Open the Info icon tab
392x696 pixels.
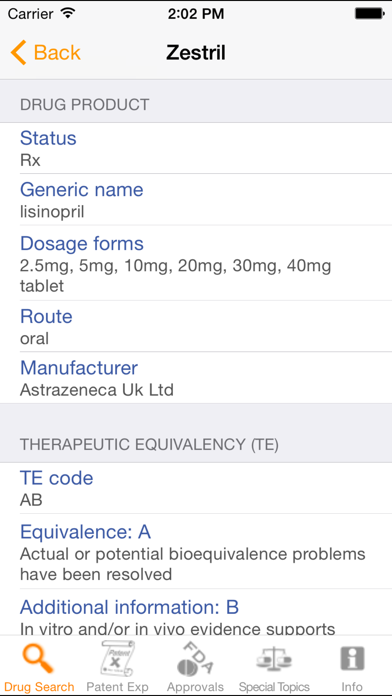(352, 659)
